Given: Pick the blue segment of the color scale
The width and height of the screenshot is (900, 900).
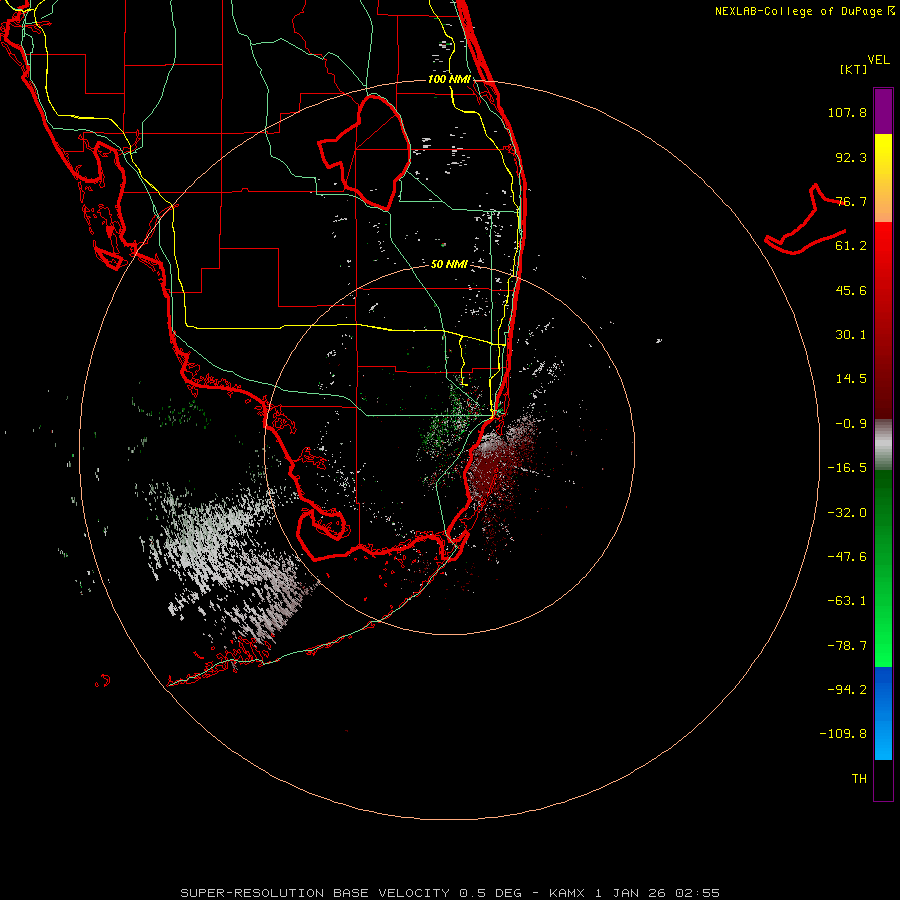Looking at the screenshot, I should click(883, 713).
